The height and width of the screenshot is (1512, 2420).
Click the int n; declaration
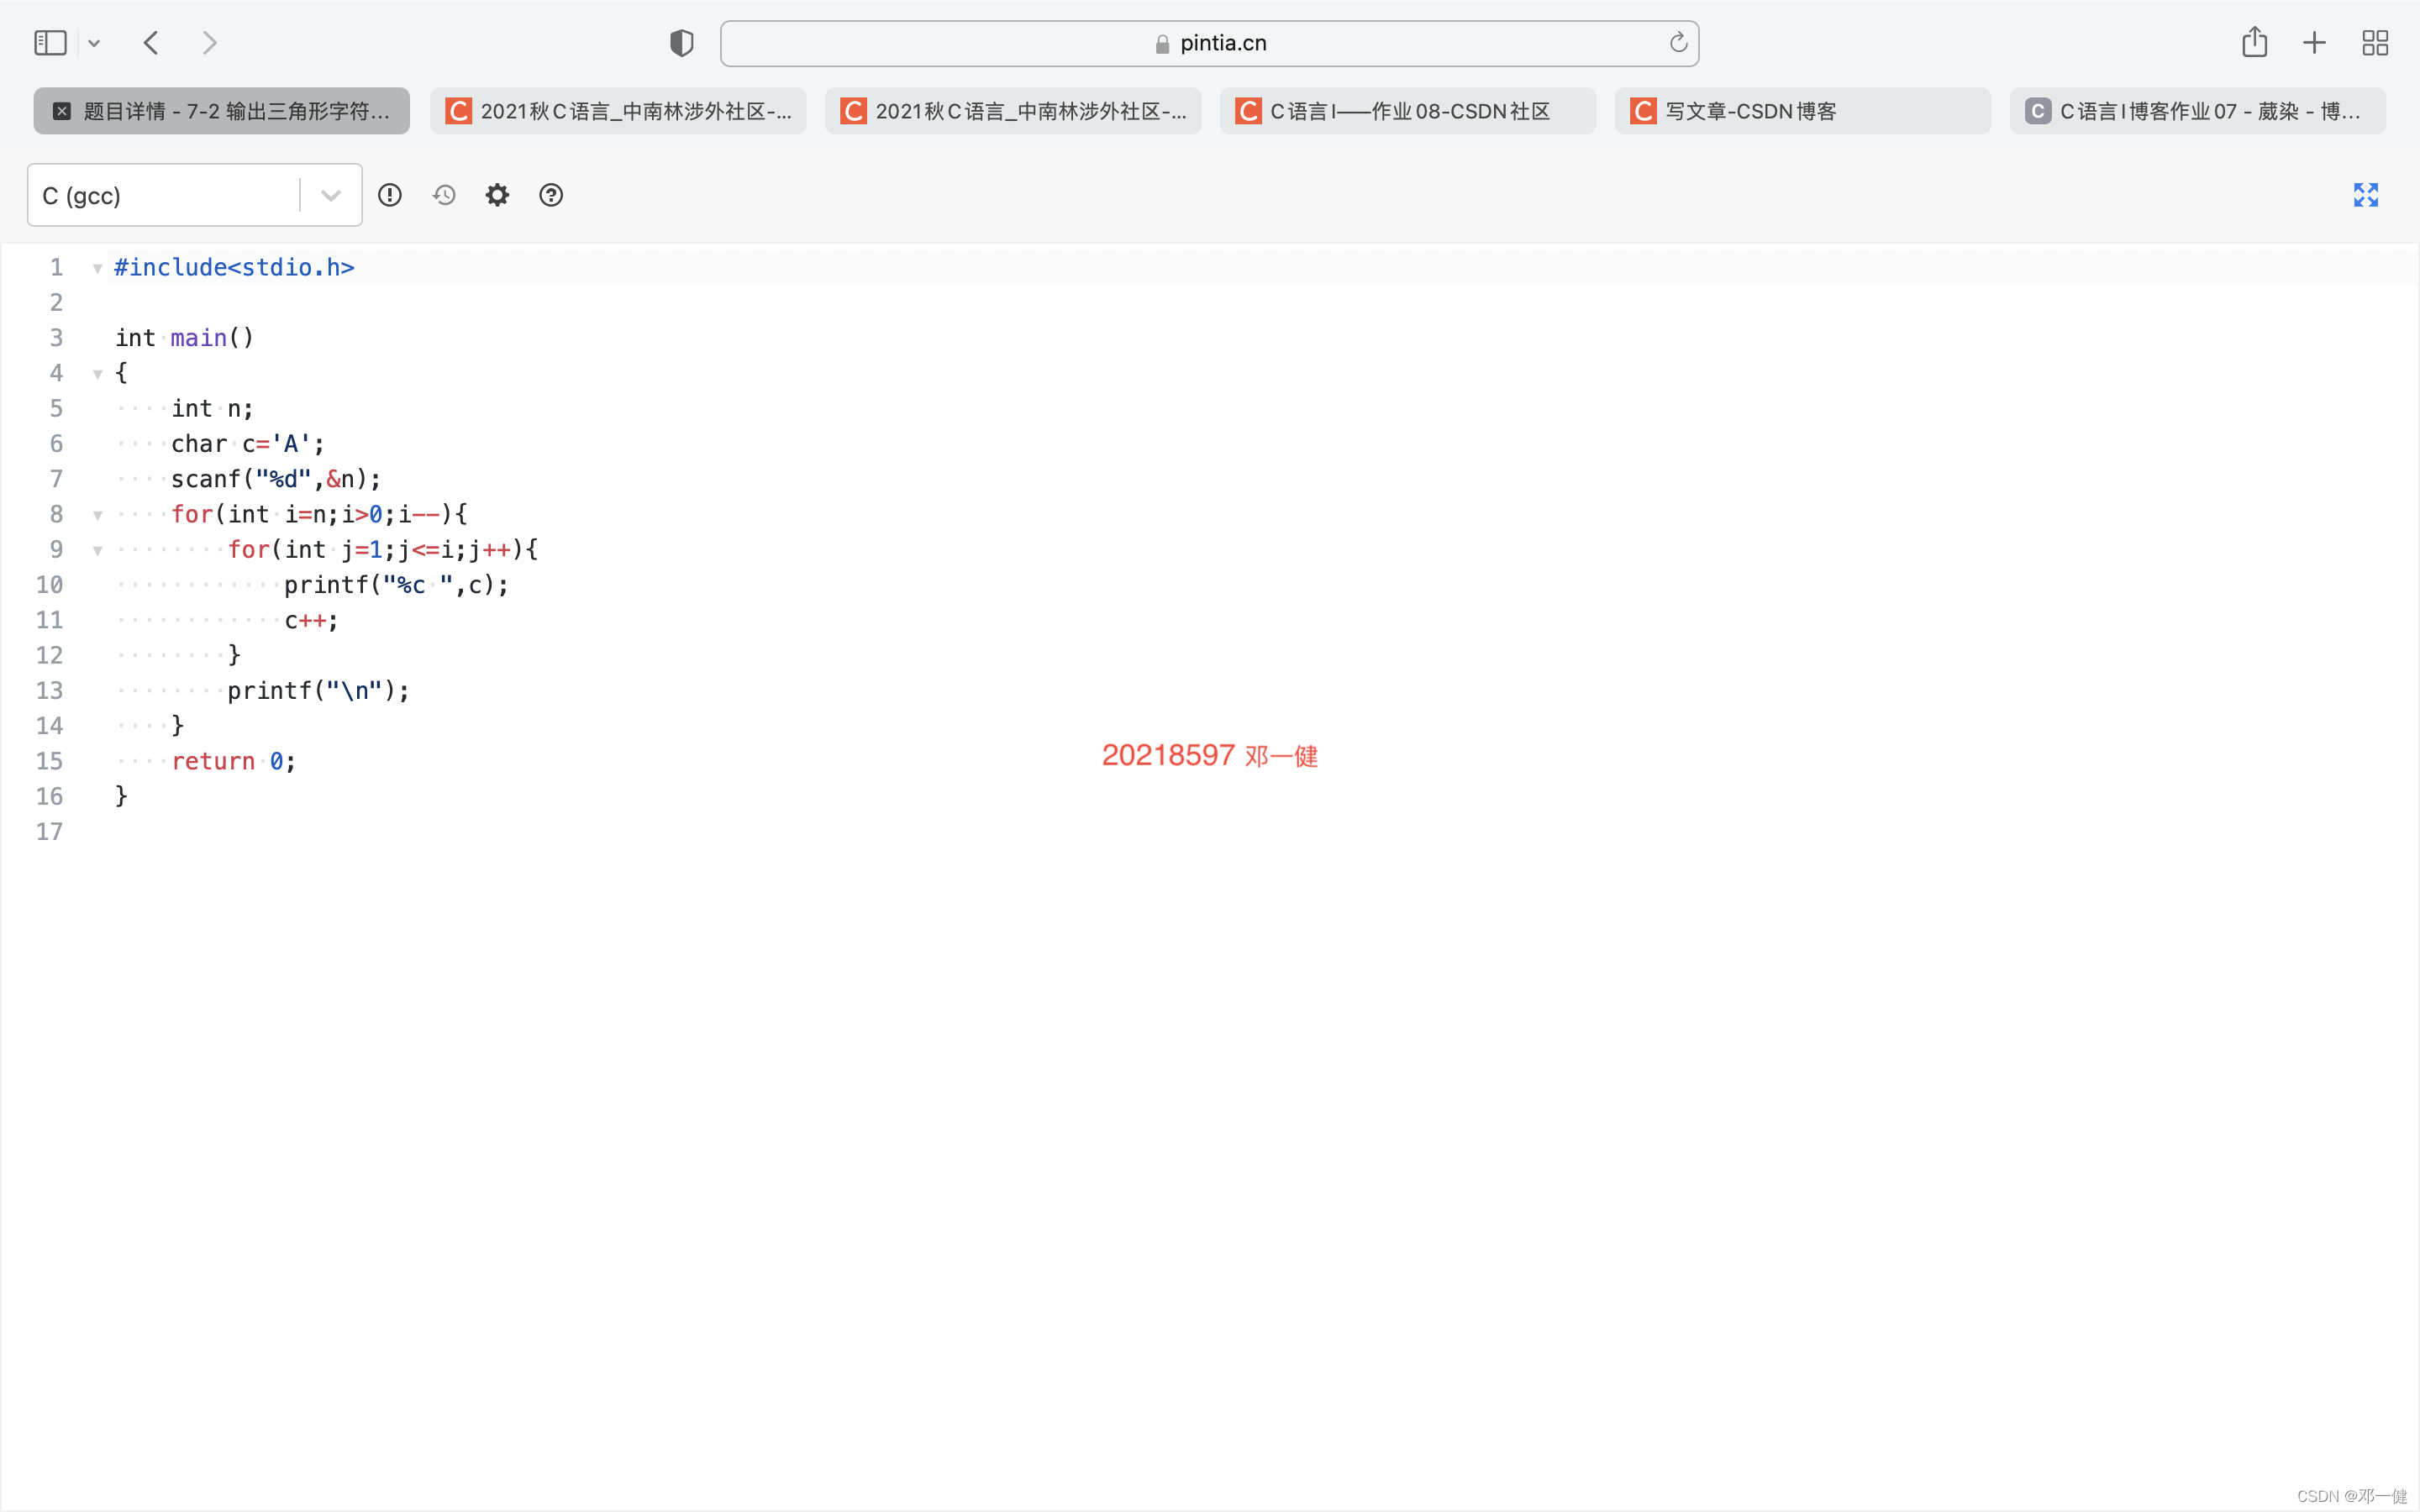(212, 408)
